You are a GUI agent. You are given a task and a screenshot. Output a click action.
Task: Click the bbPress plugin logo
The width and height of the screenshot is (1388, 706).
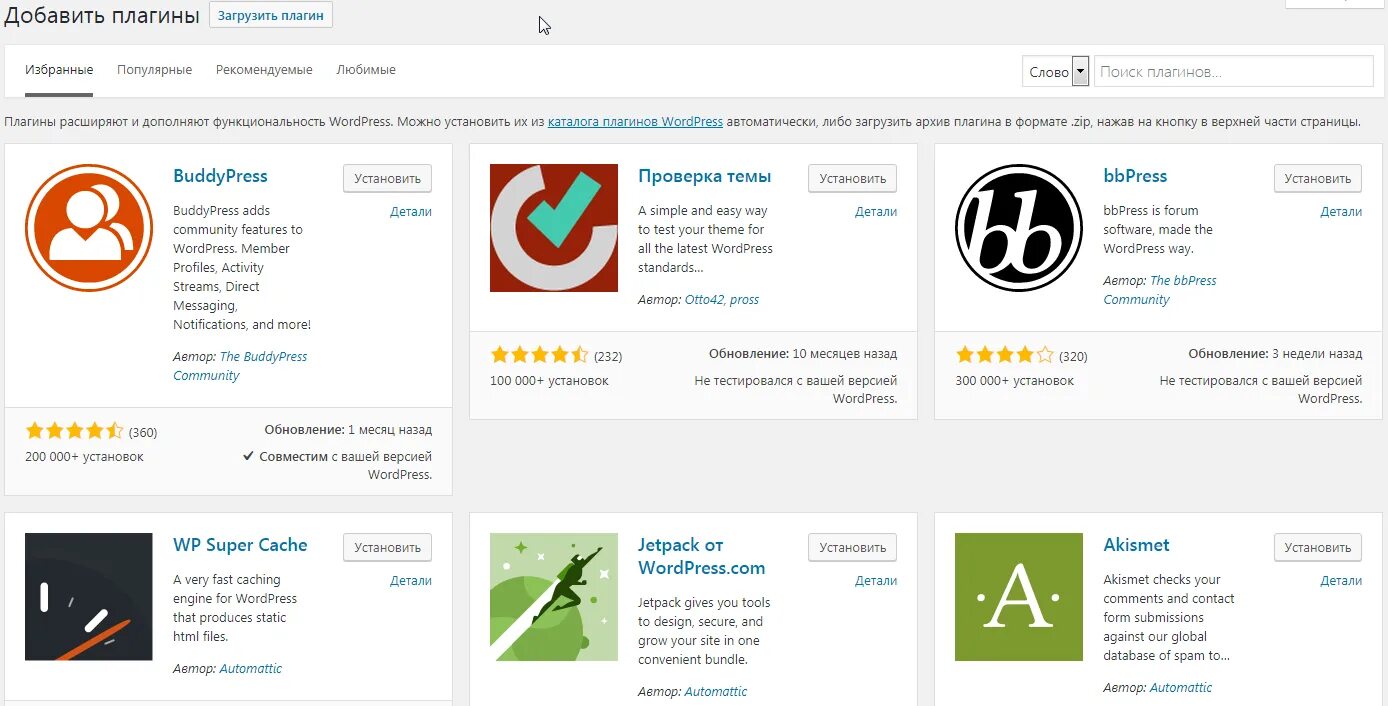[x=1019, y=228]
